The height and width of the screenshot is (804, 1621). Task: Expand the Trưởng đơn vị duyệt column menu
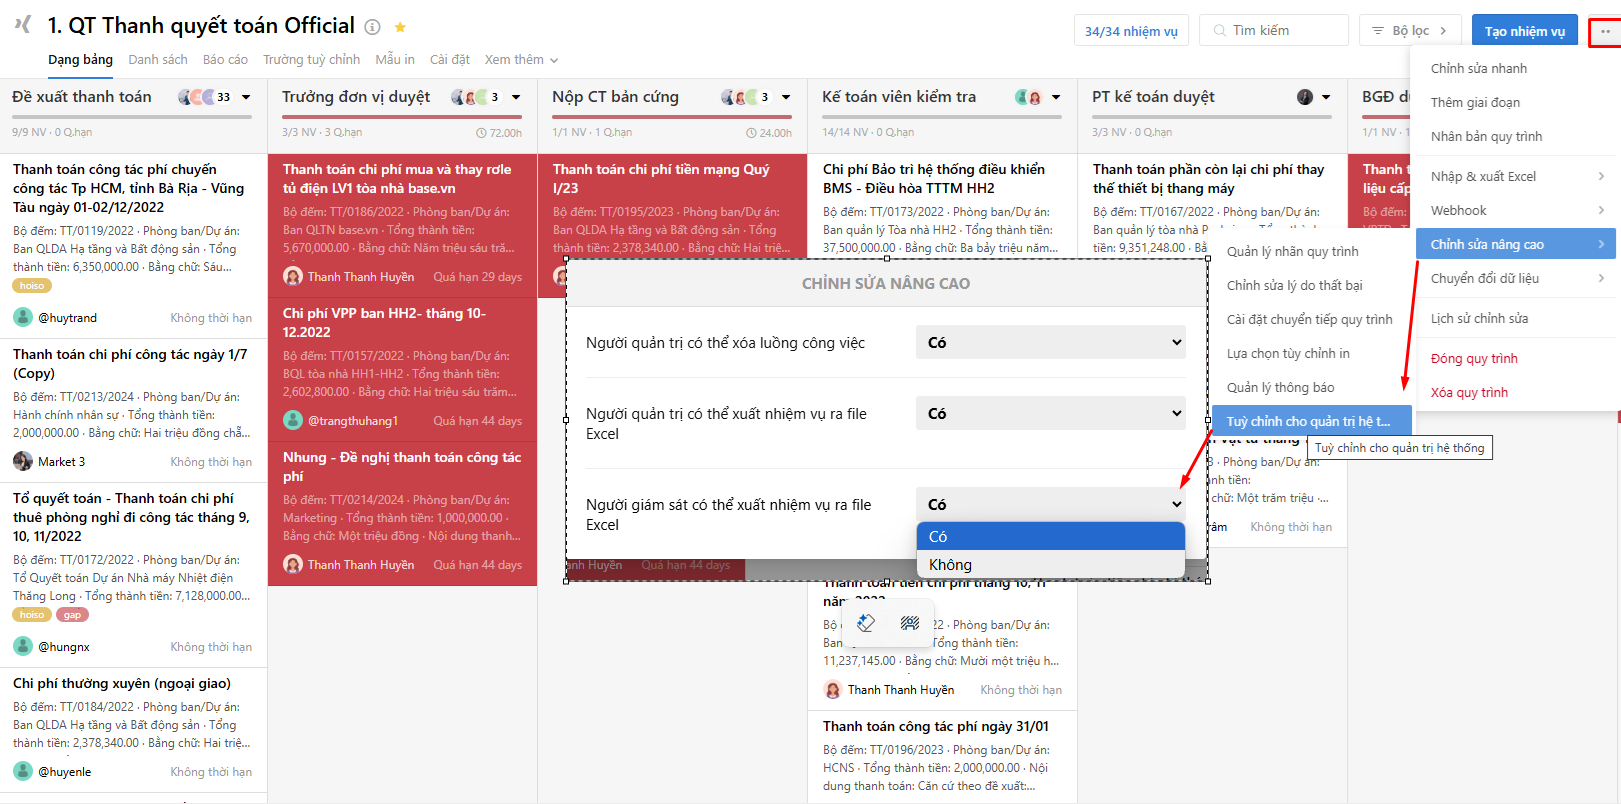tap(516, 97)
